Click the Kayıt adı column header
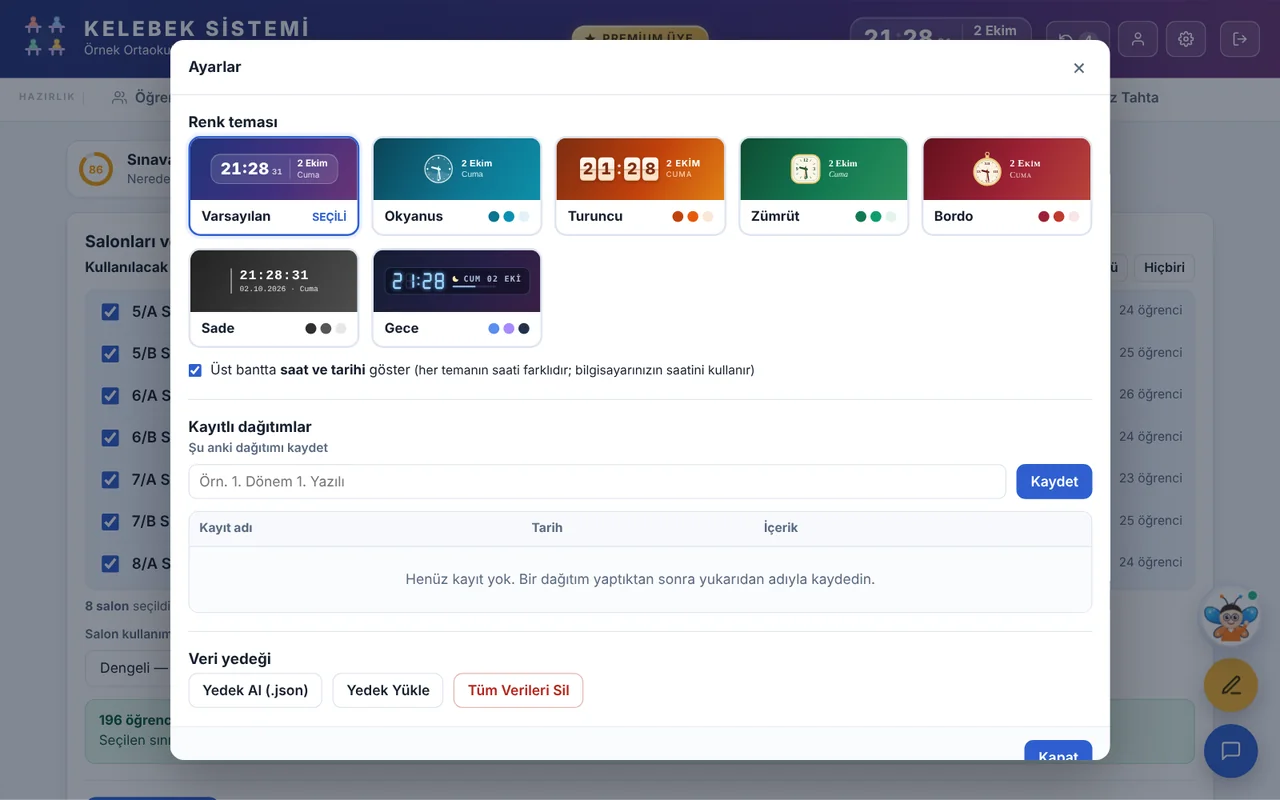Image resolution: width=1280 pixels, height=800 pixels. coord(226,528)
